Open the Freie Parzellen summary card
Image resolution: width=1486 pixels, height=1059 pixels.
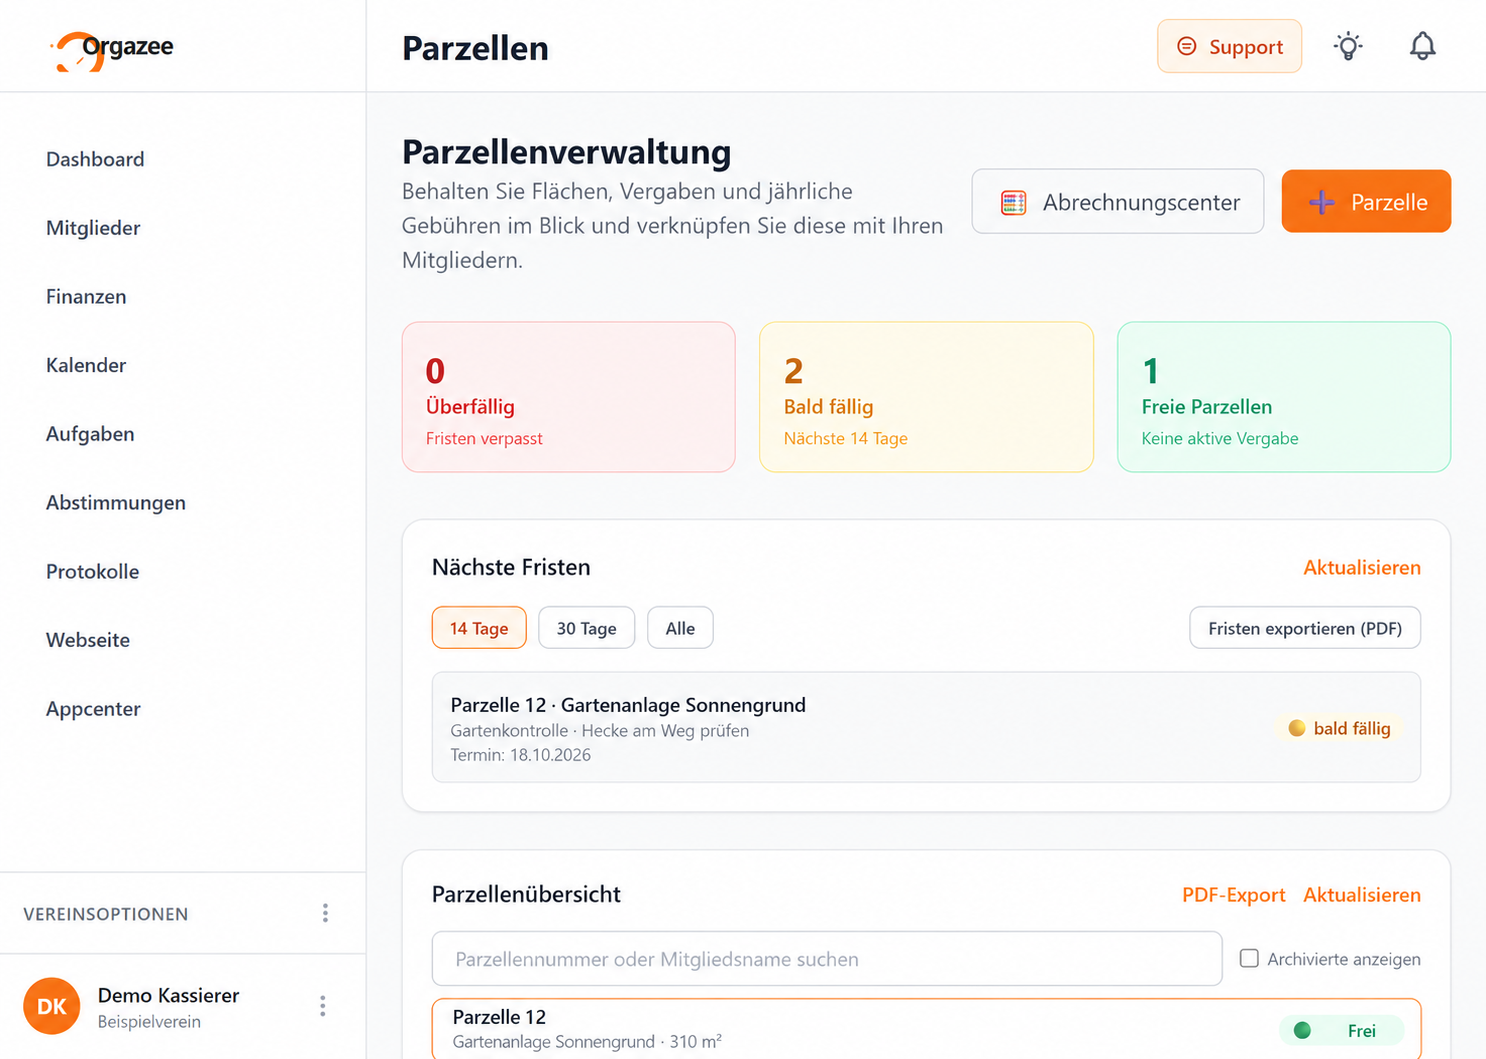click(1284, 397)
